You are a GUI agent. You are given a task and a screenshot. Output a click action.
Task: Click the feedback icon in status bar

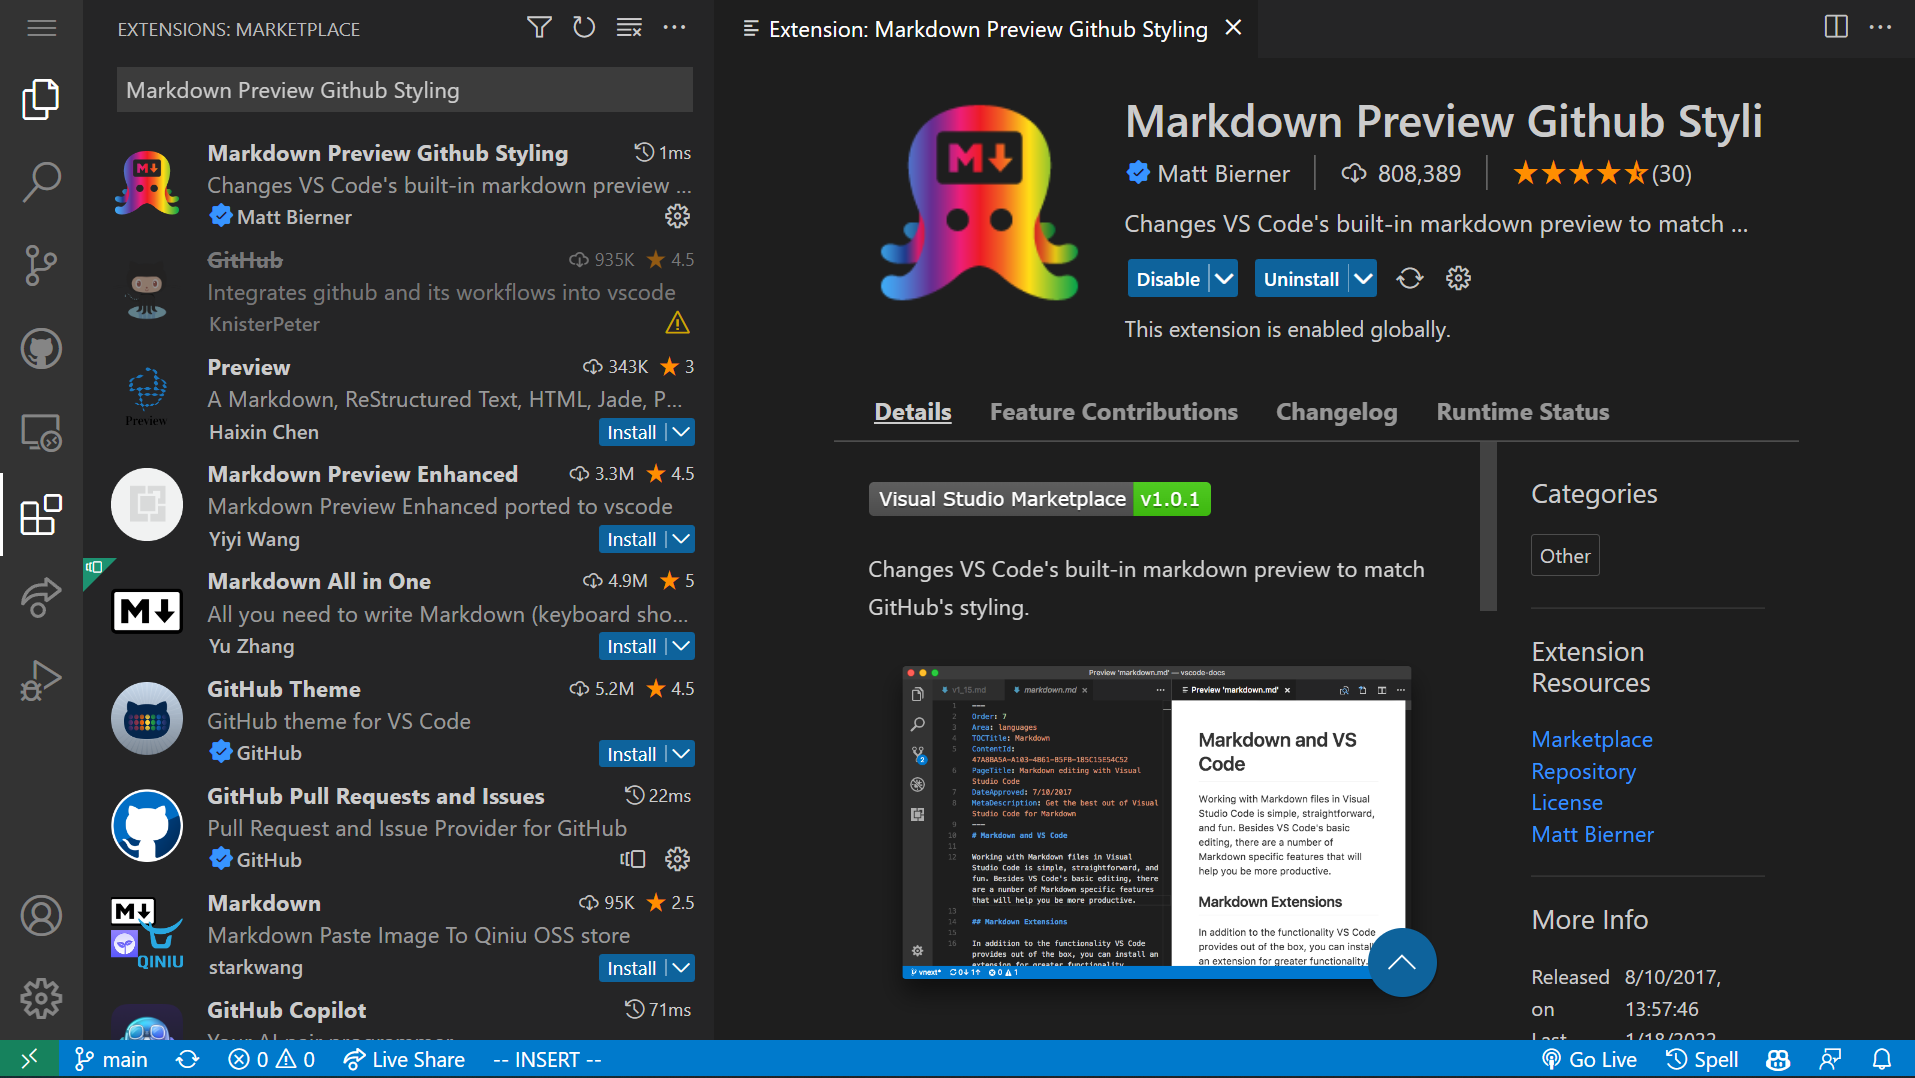[1830, 1059]
